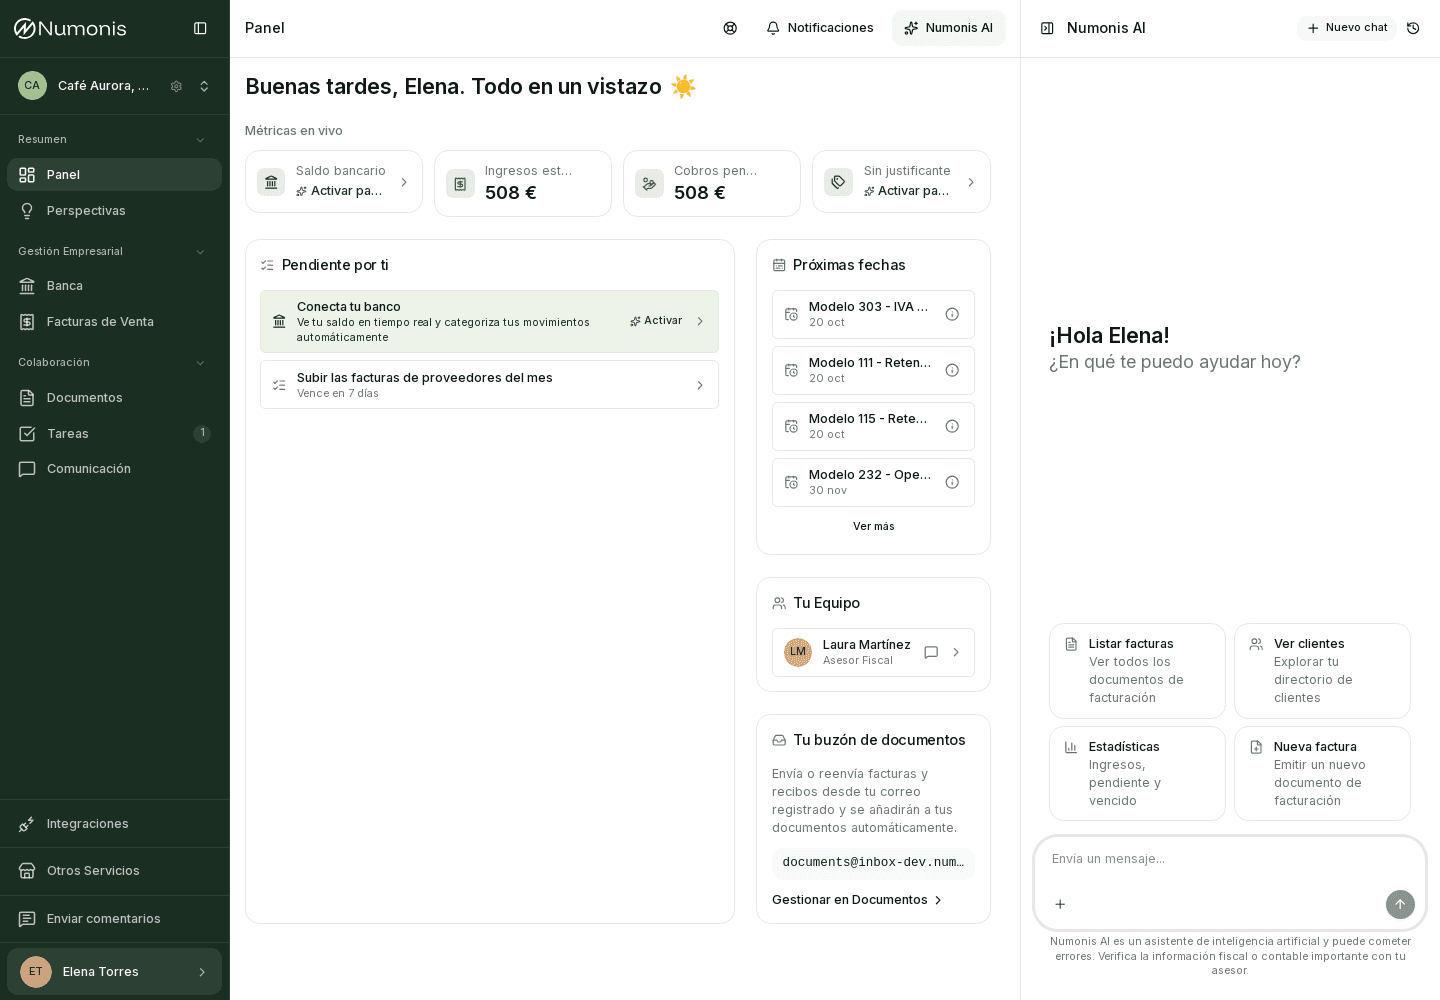Choose Nueva factura suggestion card
The image size is (1440, 1000).
1322,774
